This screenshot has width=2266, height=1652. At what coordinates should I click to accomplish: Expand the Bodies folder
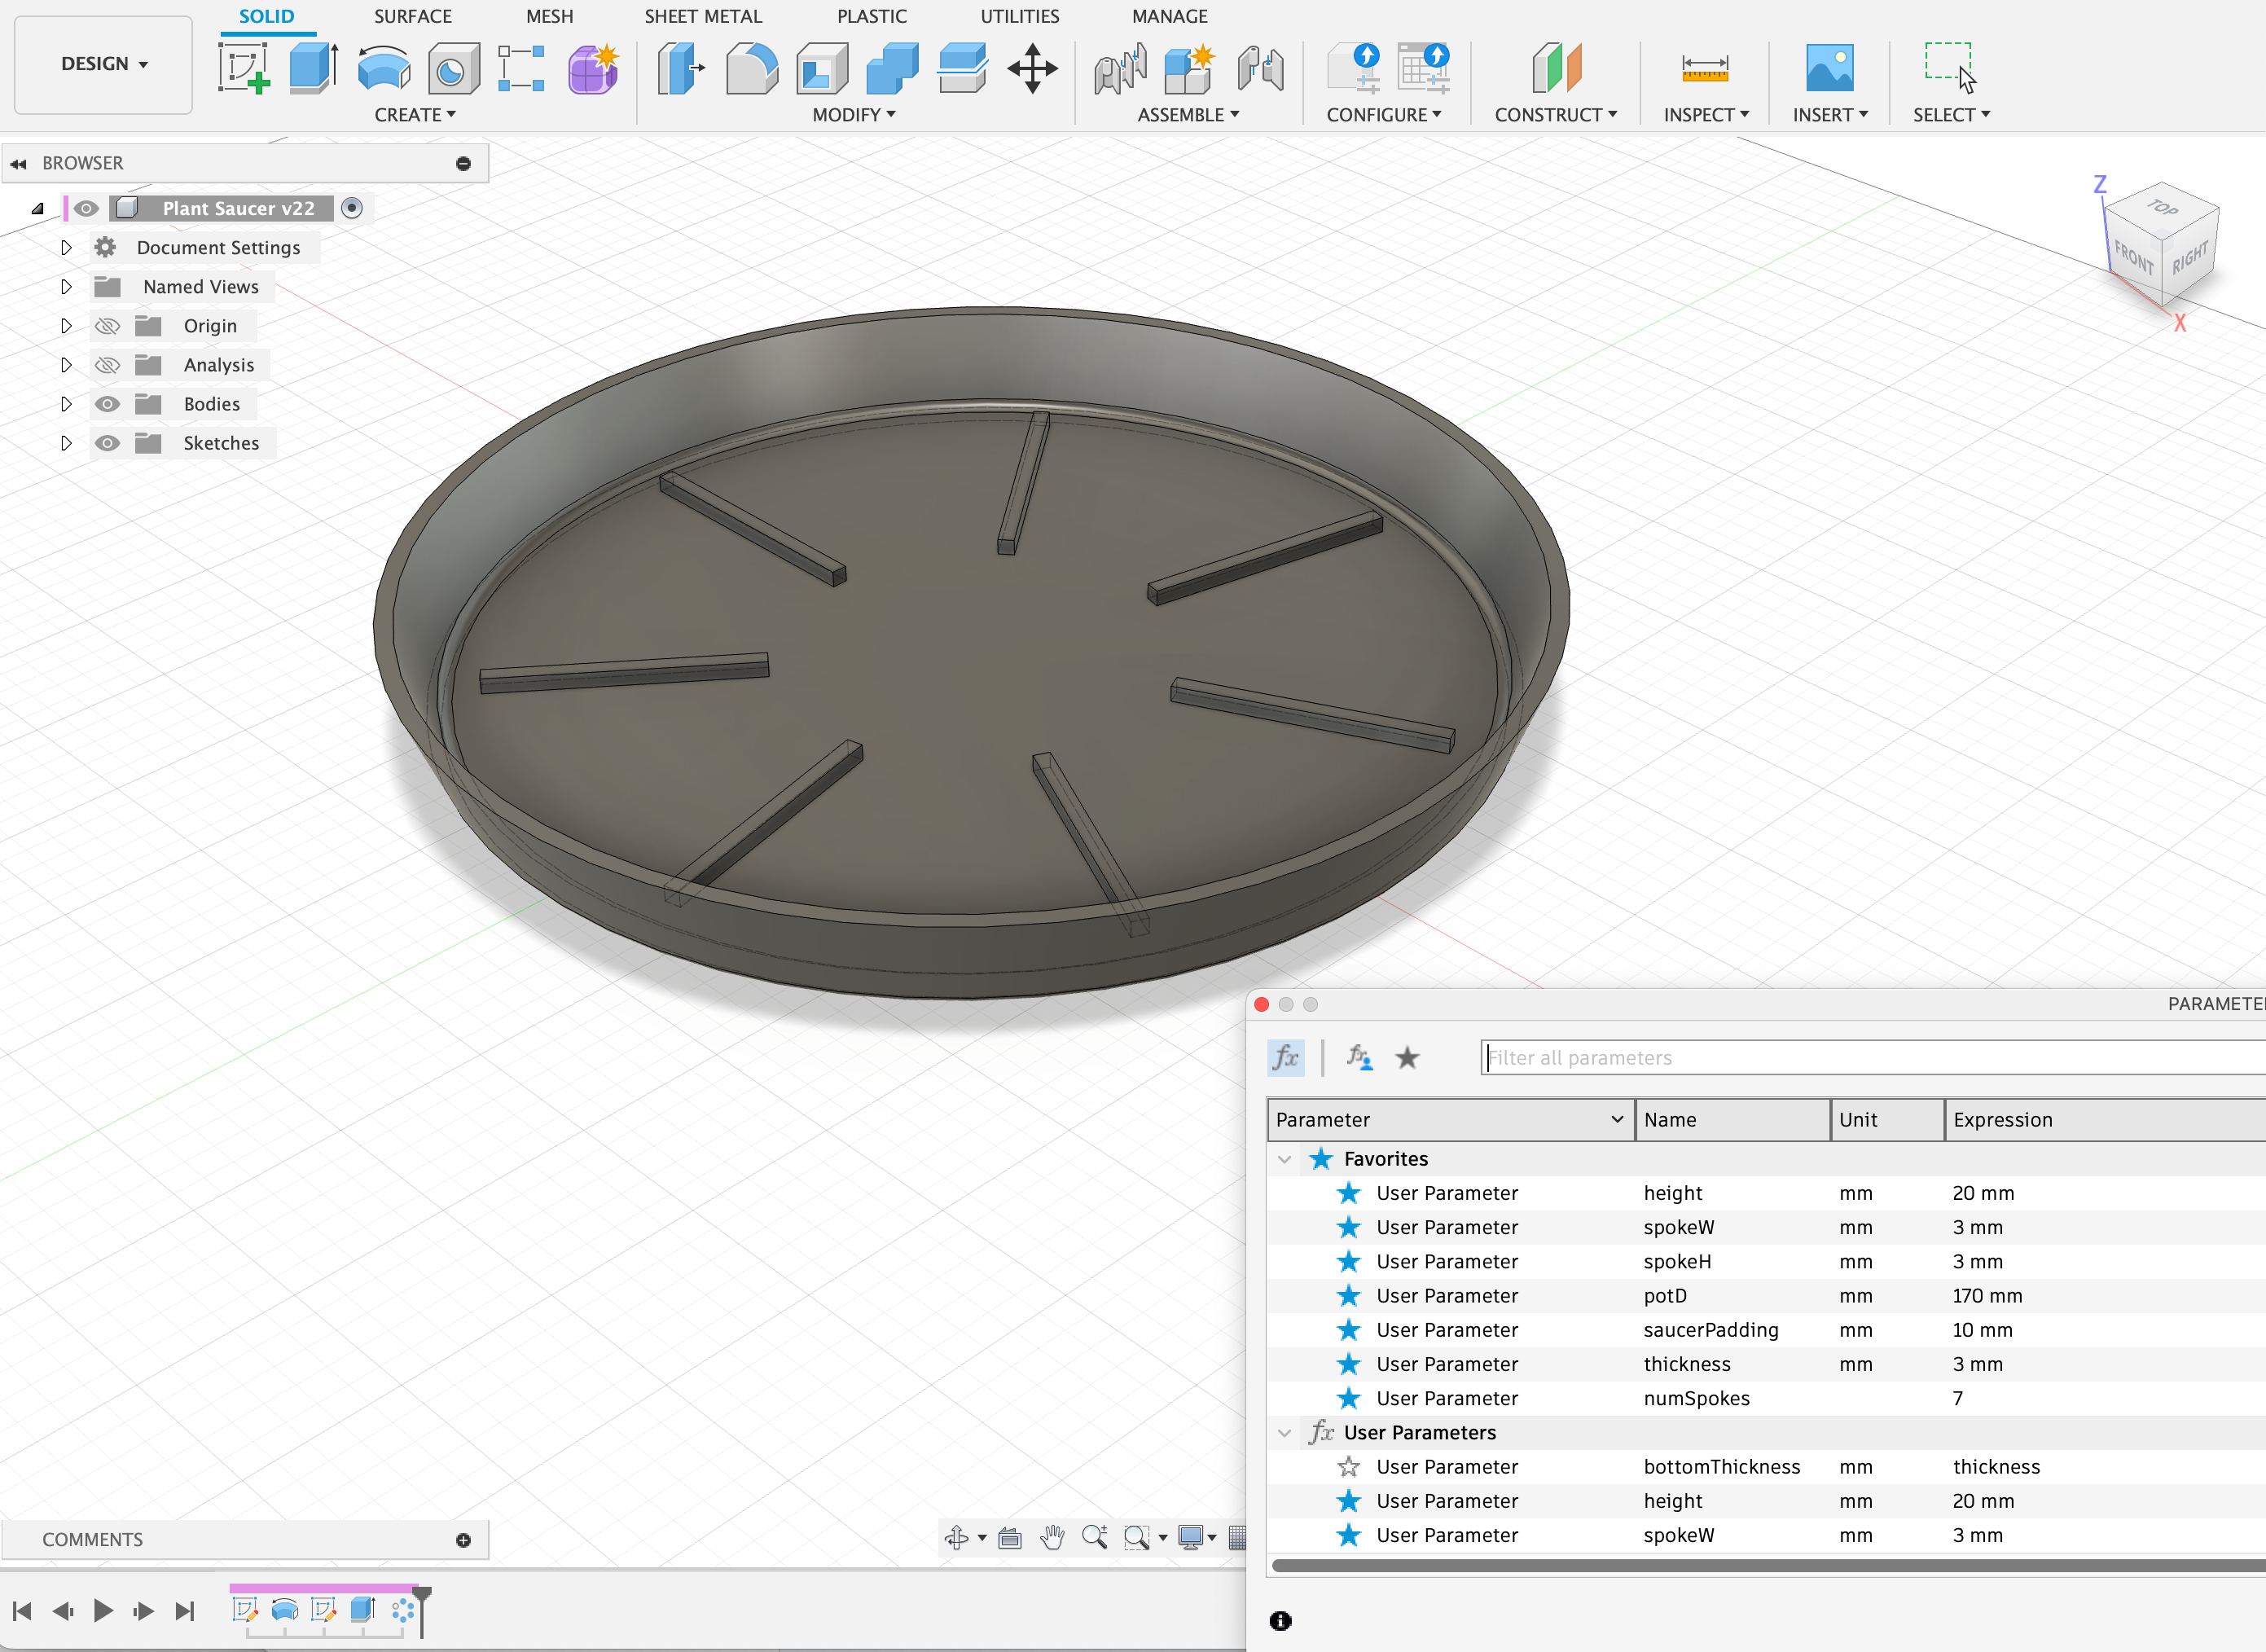pyautogui.click(x=66, y=404)
